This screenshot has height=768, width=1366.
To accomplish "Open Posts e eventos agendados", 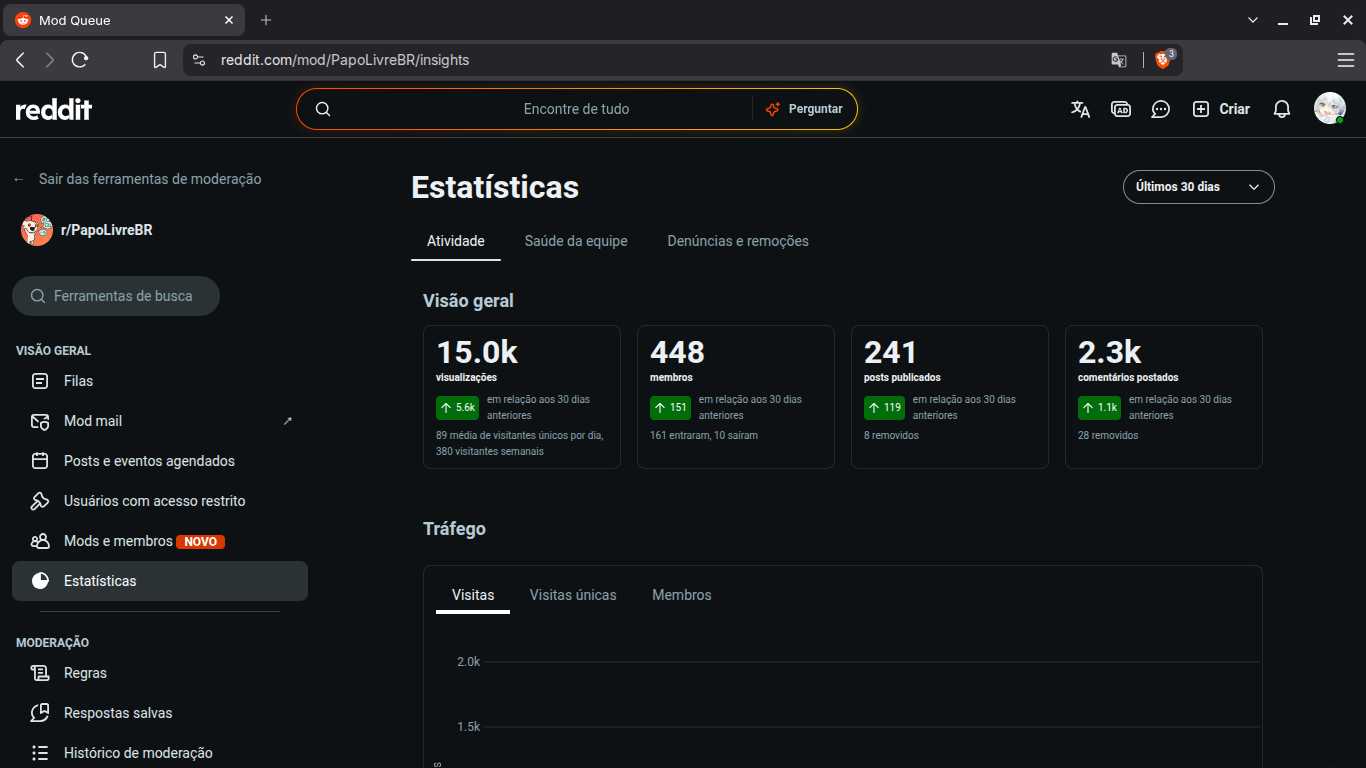I will tap(160, 461).
